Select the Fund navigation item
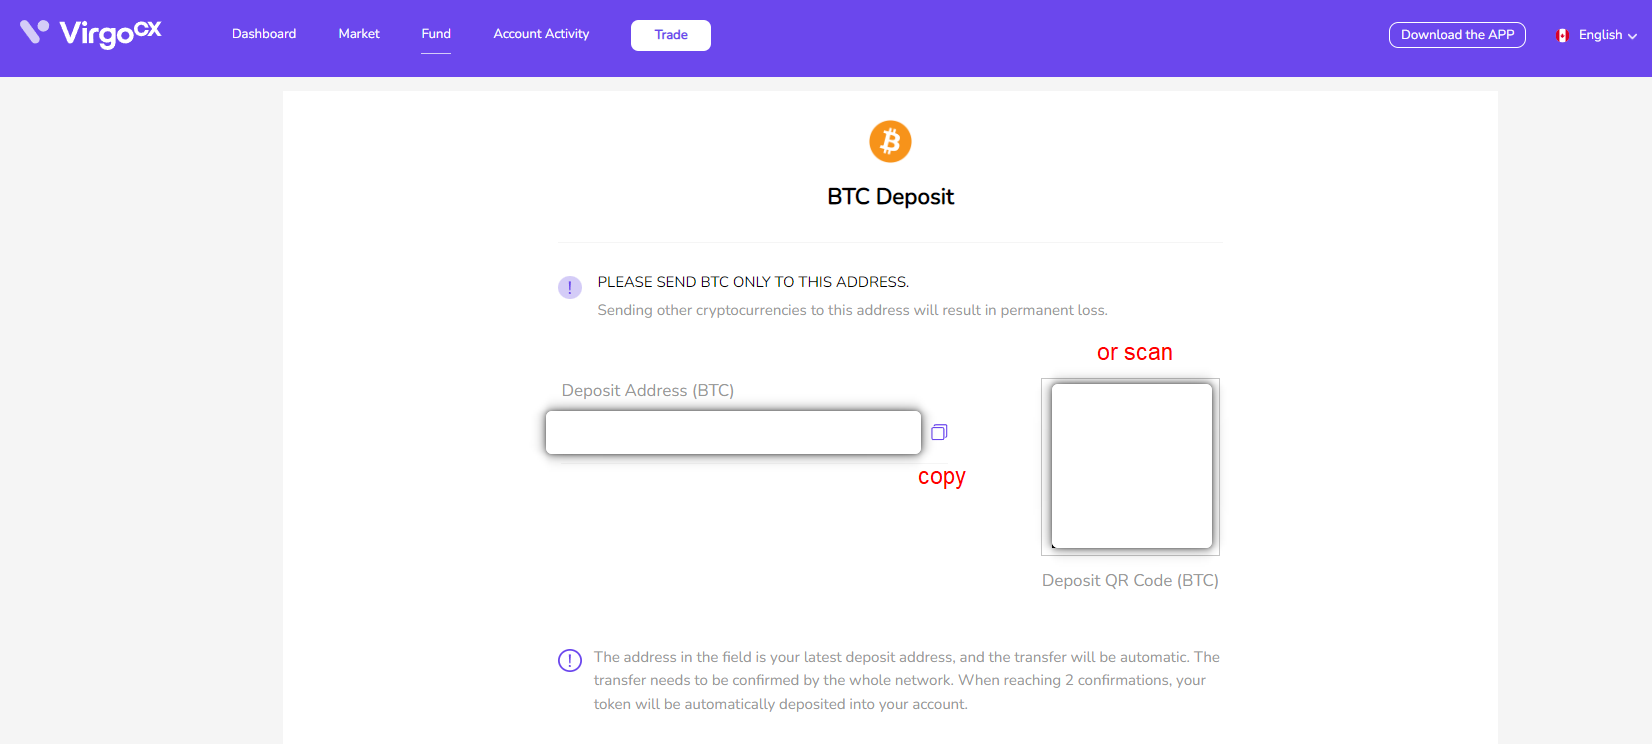The height and width of the screenshot is (744, 1652). pyautogui.click(x=436, y=34)
